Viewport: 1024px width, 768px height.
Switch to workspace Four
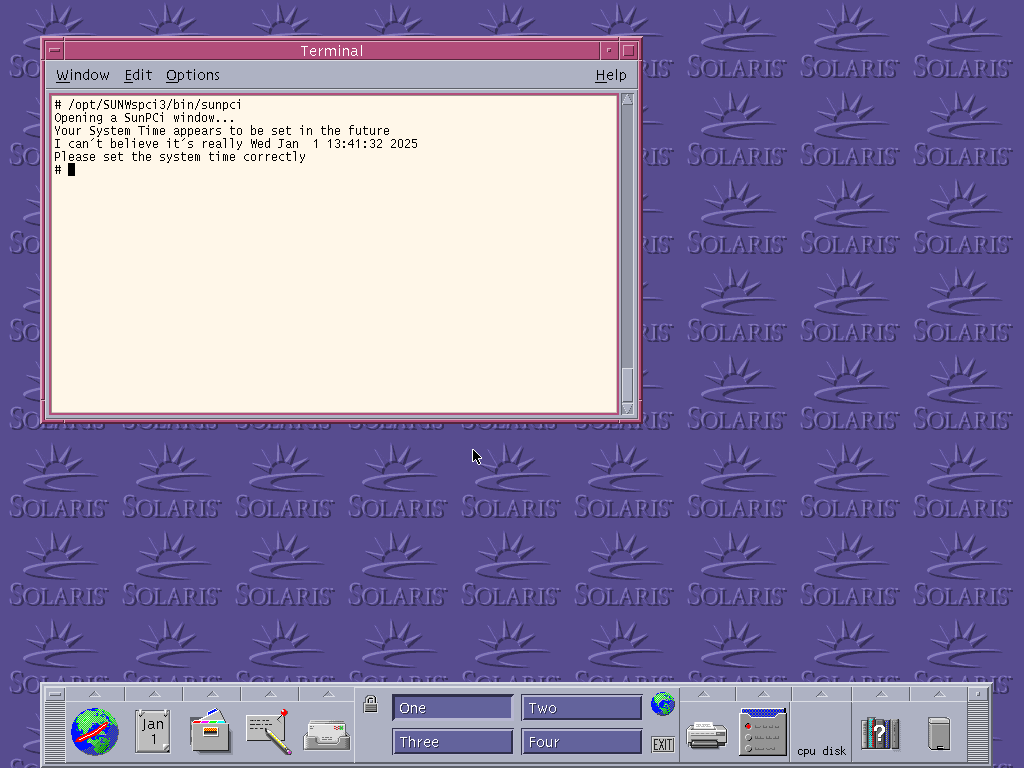point(581,742)
